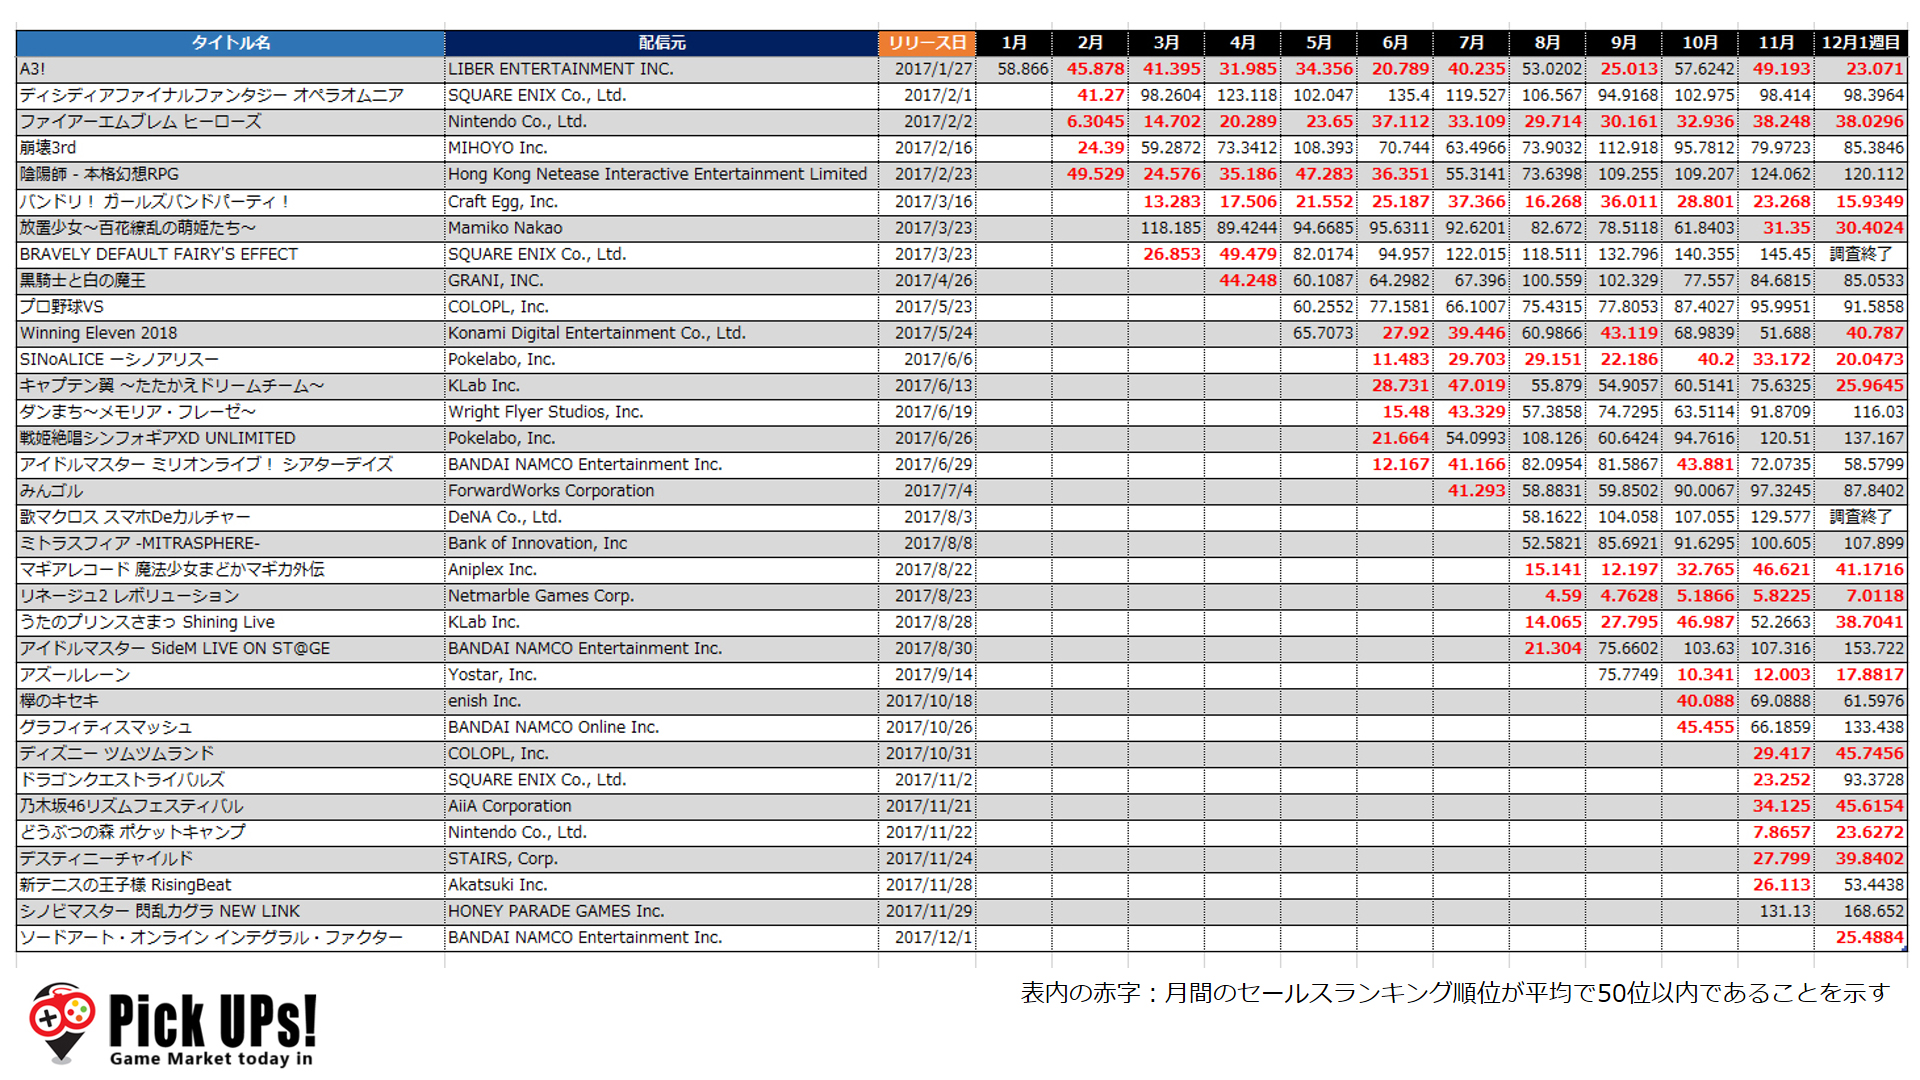The height and width of the screenshot is (1080, 1920).
Task: Select the 6月 column header
Action: pyautogui.click(x=1395, y=42)
